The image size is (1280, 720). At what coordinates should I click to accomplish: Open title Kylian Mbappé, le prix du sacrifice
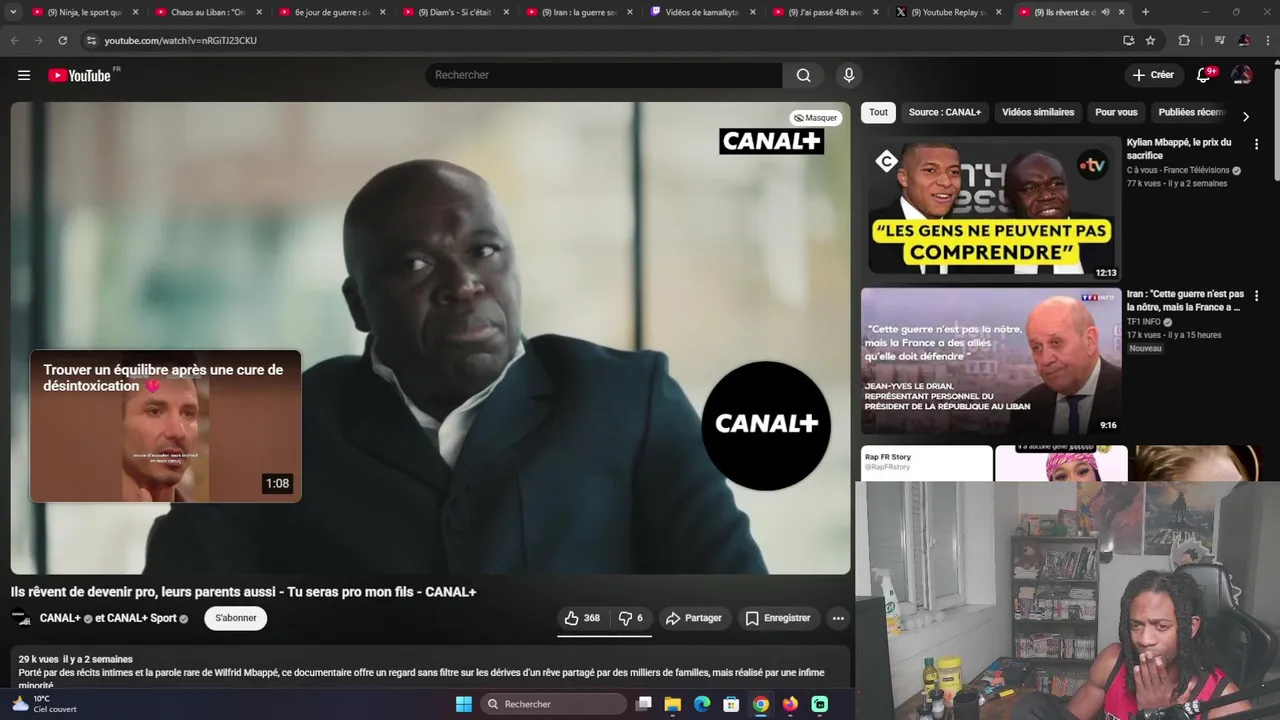[1185, 148]
